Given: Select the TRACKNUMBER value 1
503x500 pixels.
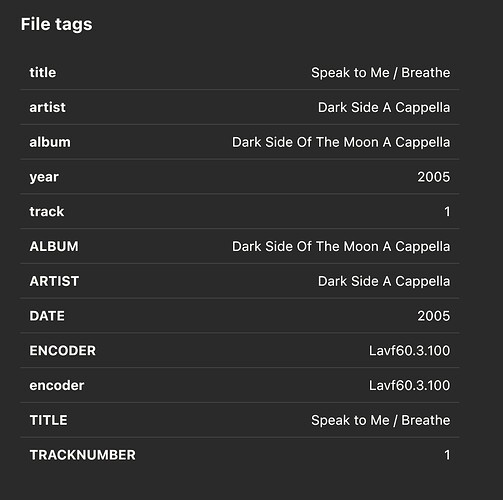Looking at the screenshot, I should pyautogui.click(x=447, y=455).
